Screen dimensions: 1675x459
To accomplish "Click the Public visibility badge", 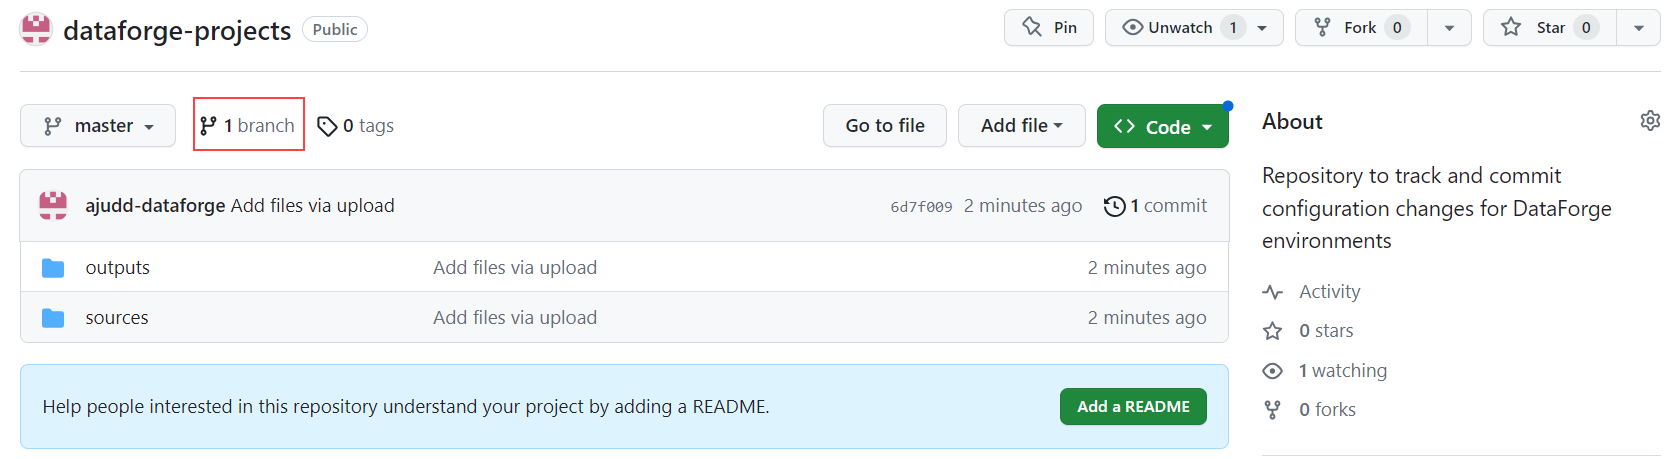I will coord(335,30).
